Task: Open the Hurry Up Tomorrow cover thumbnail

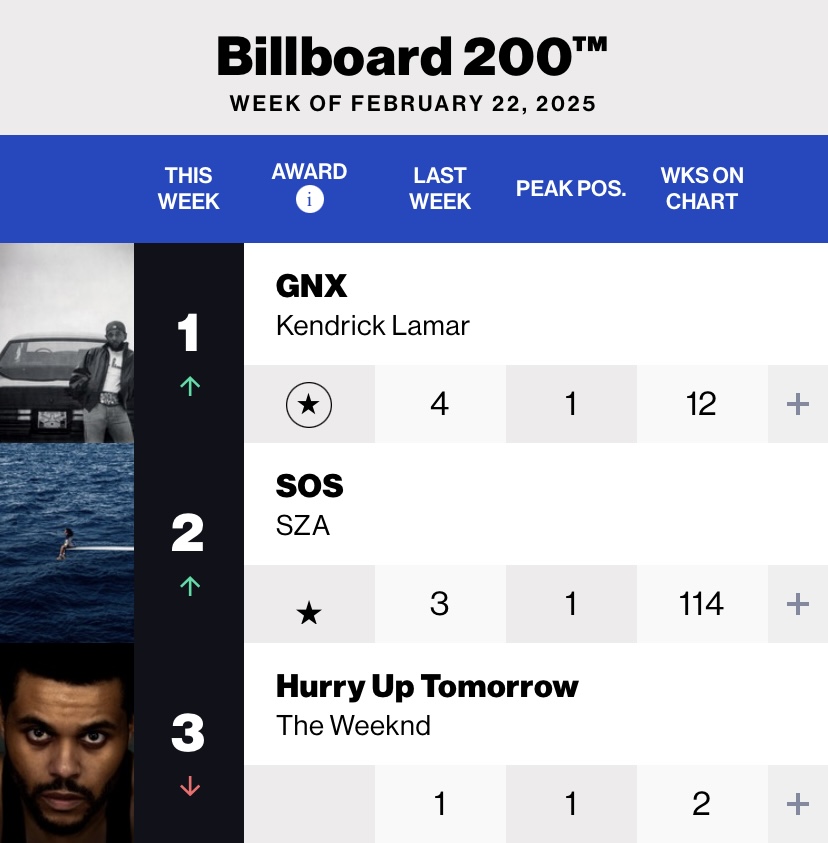Action: pos(67,743)
